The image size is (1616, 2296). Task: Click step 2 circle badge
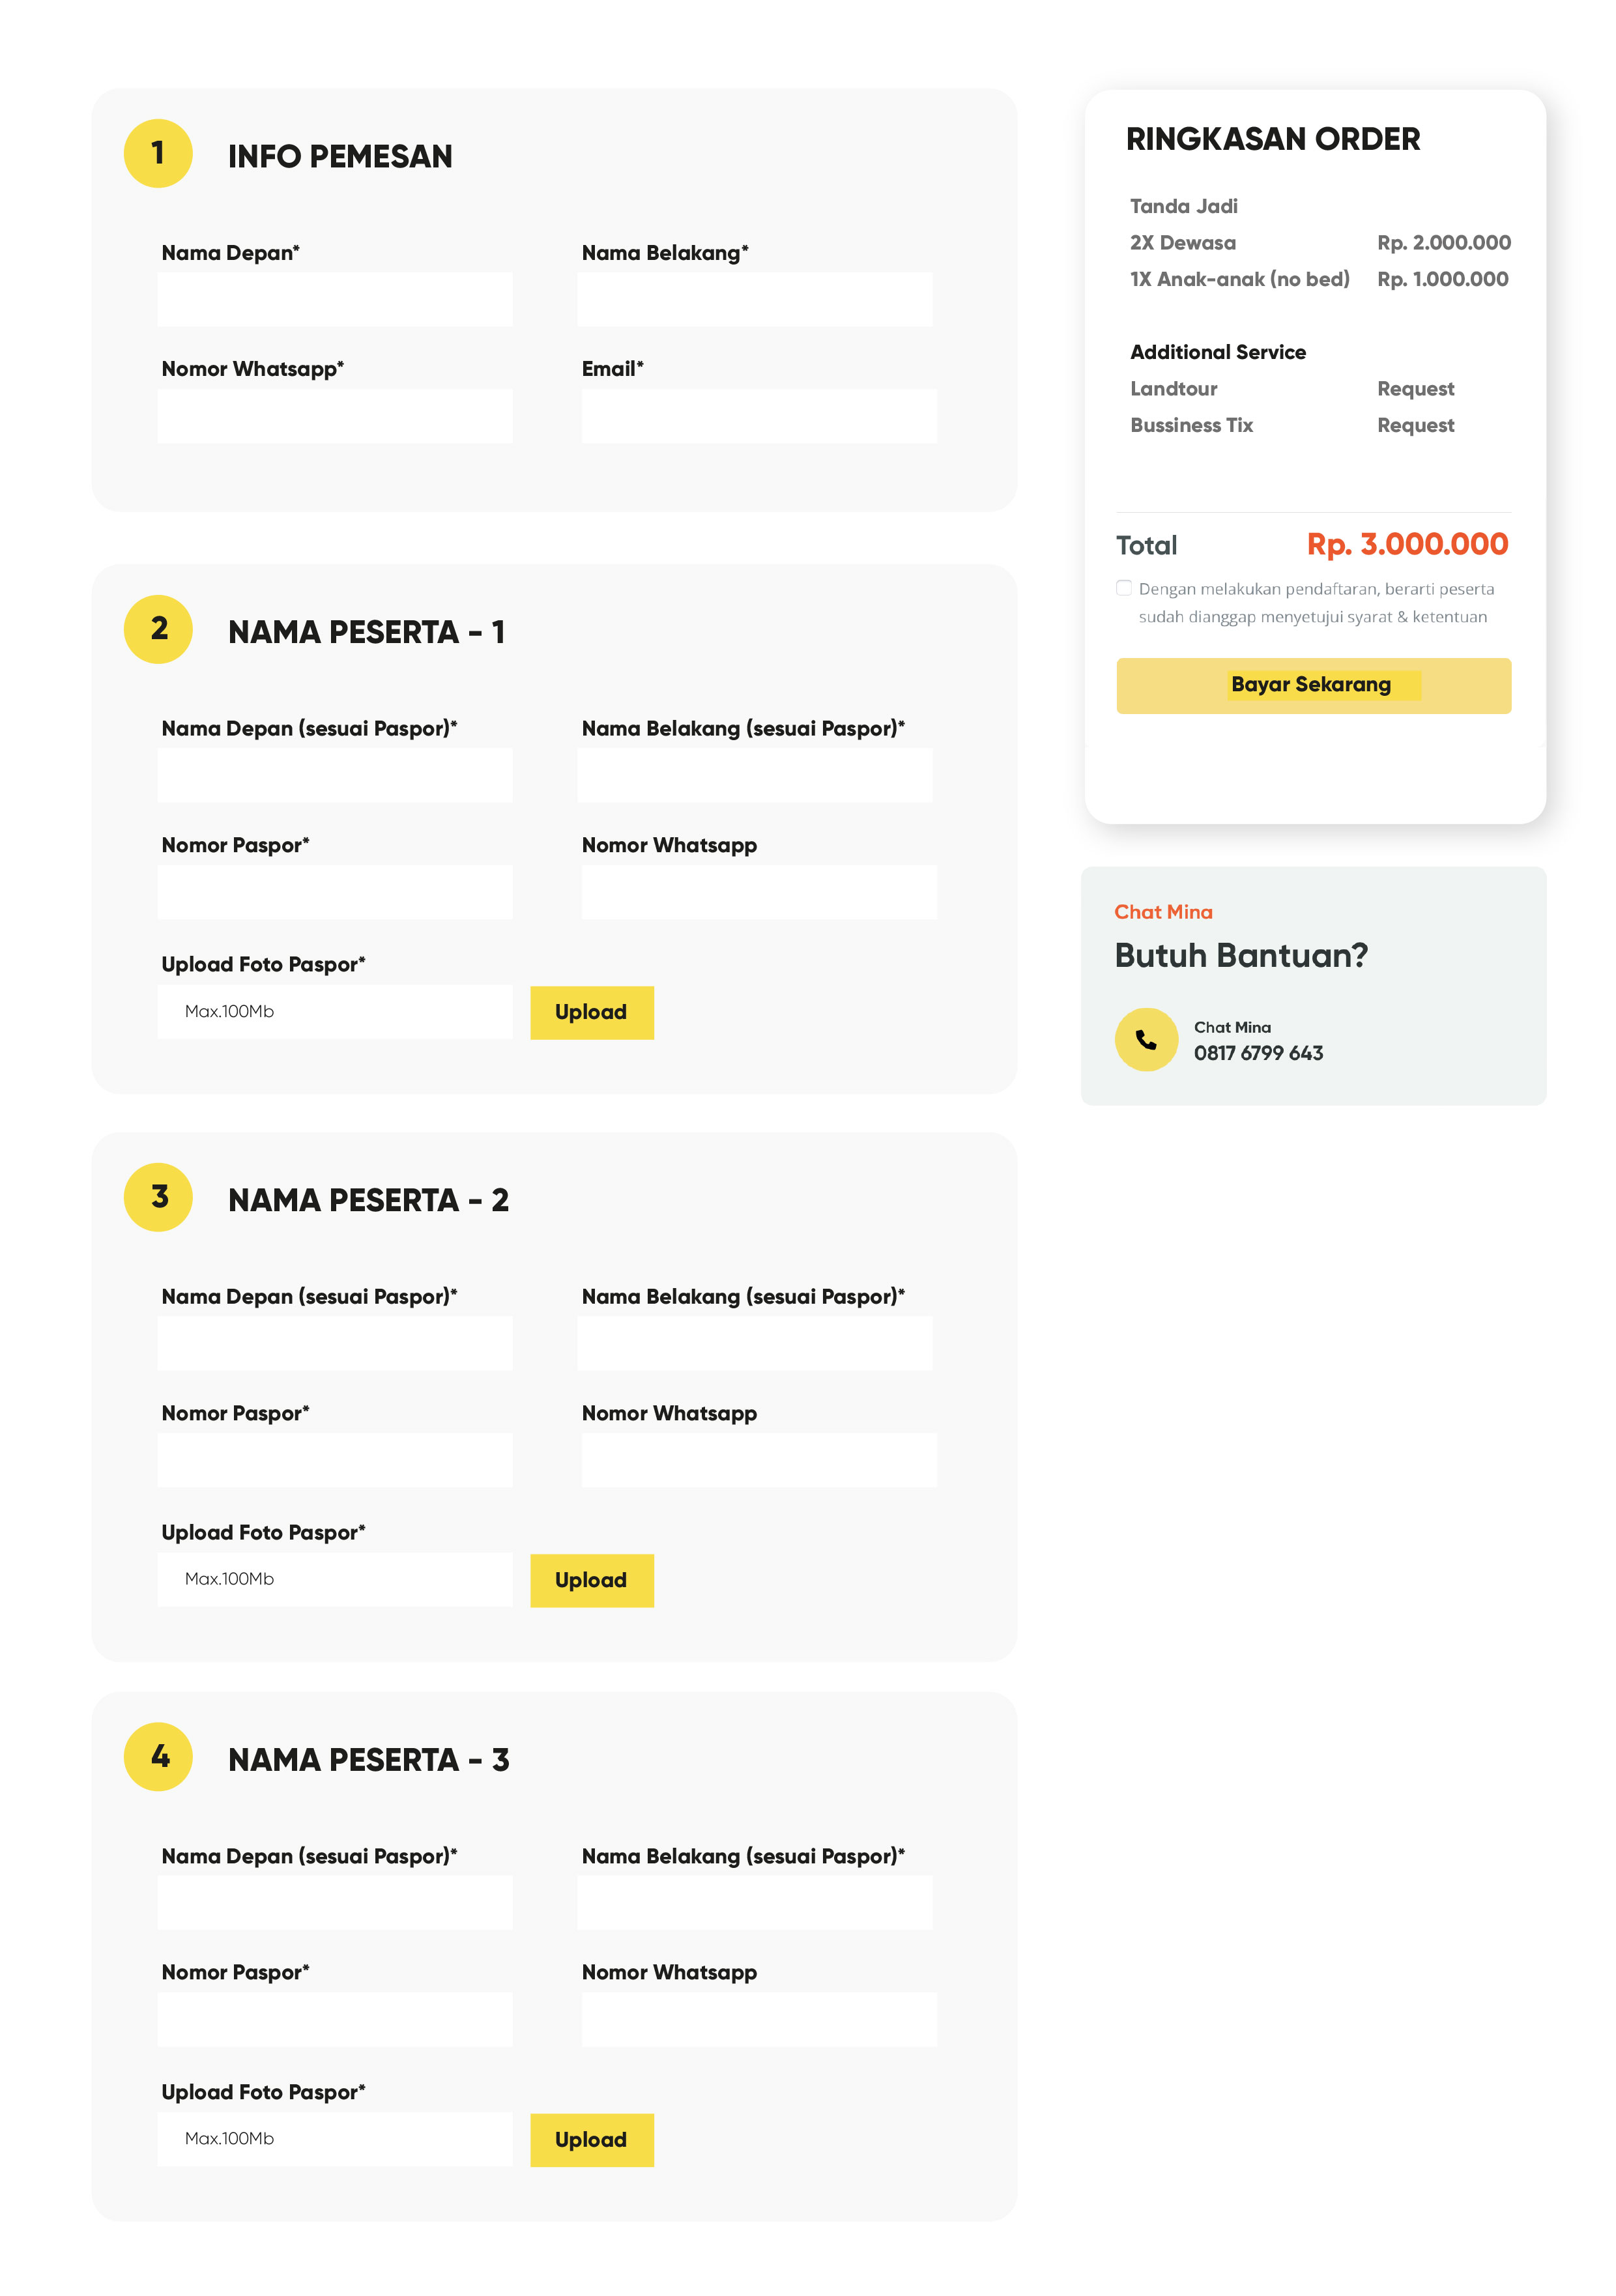(158, 630)
